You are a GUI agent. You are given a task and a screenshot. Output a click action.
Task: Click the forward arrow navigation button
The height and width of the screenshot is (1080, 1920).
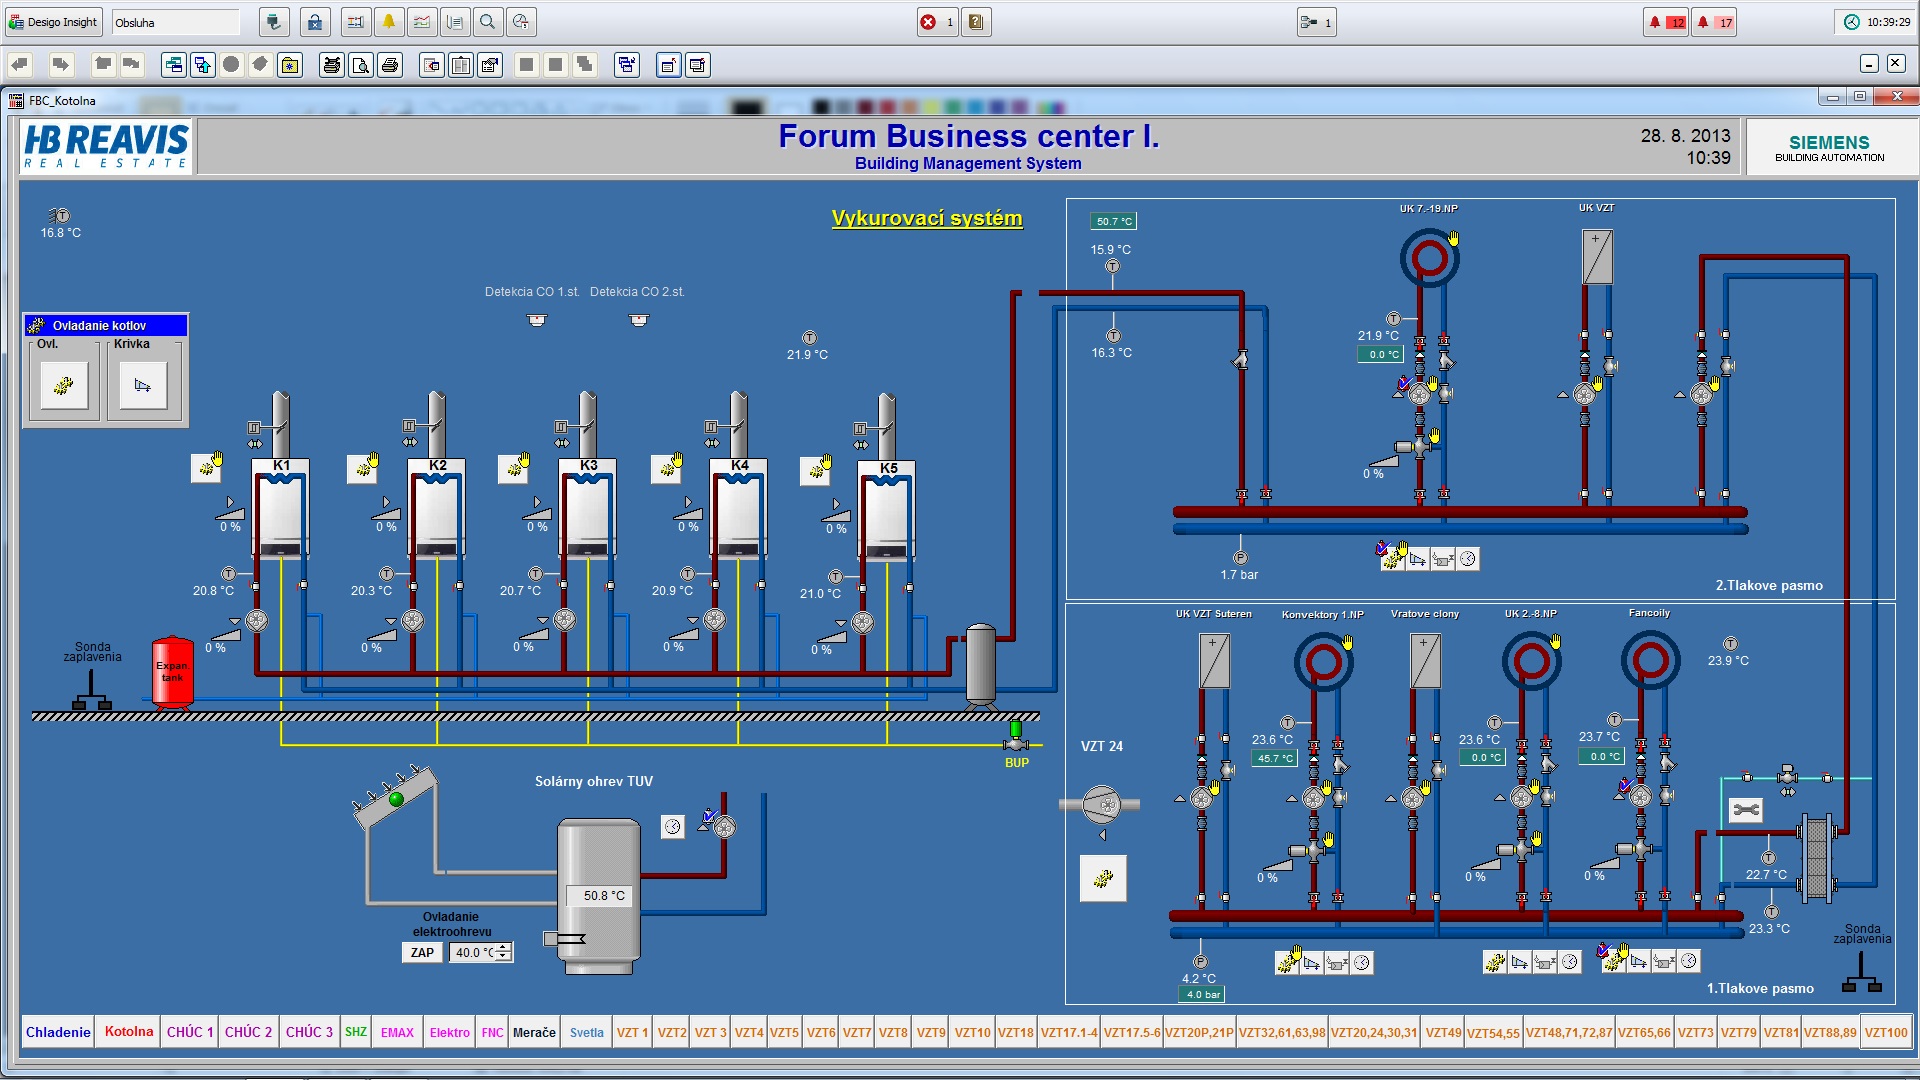pos(61,65)
